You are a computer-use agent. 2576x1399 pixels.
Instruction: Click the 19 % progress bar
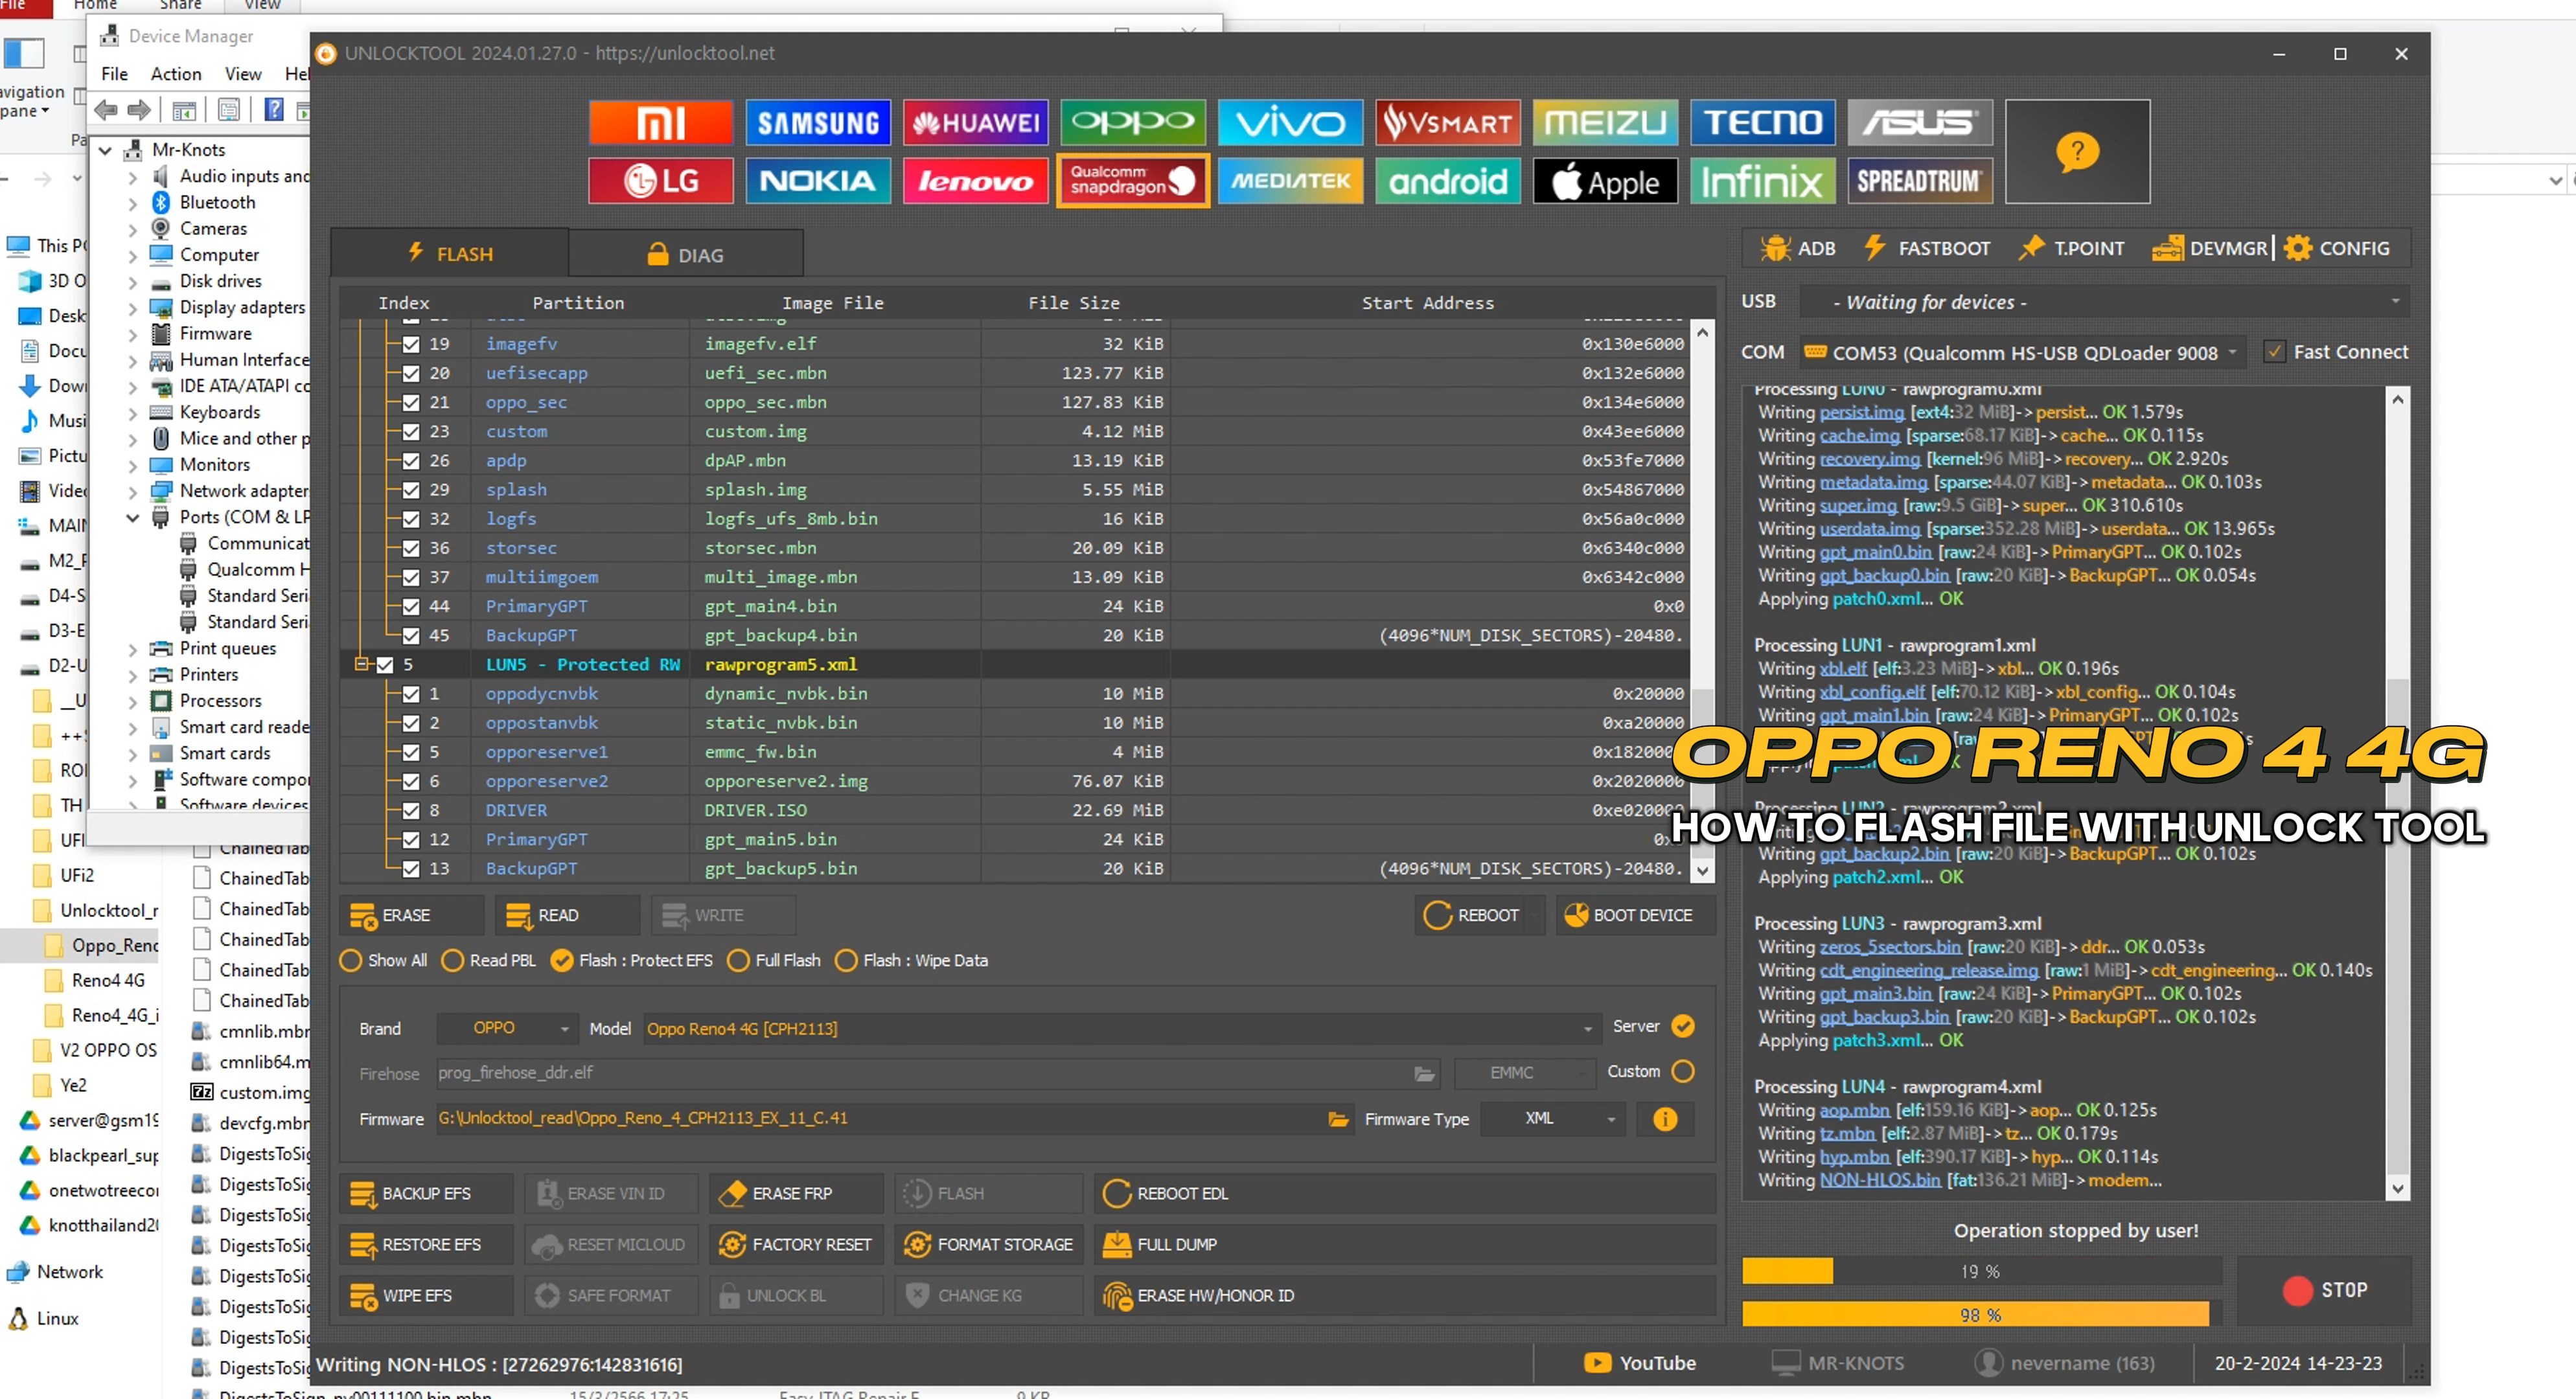[x=1981, y=1271]
